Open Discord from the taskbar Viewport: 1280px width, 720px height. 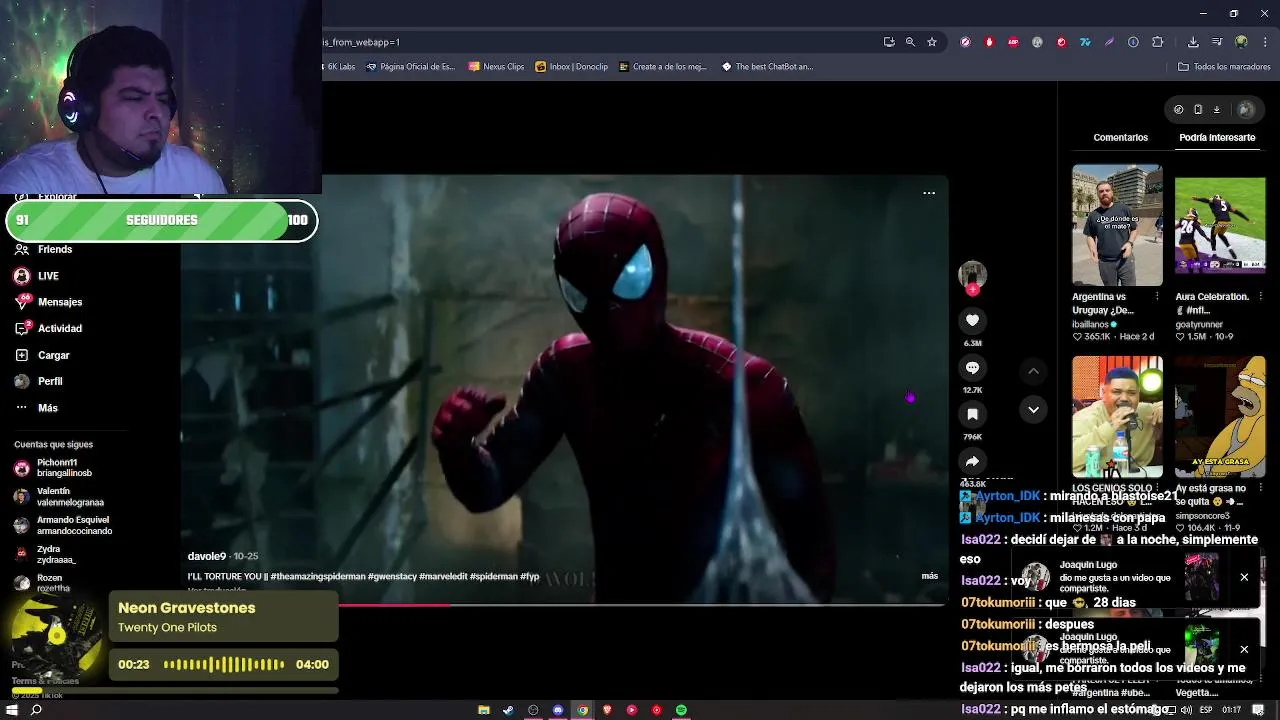click(x=558, y=710)
